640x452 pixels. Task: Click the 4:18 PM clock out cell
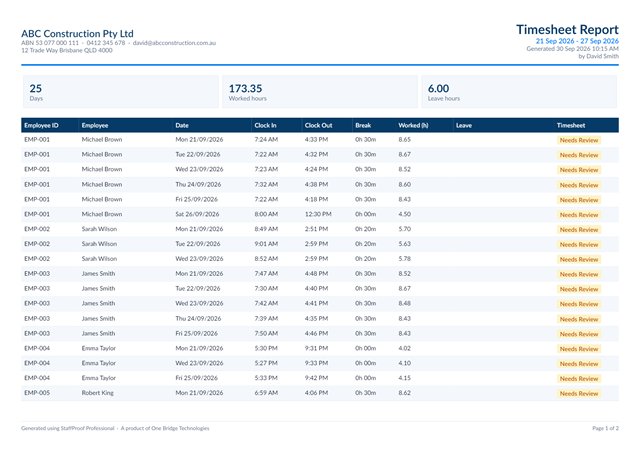click(316, 199)
